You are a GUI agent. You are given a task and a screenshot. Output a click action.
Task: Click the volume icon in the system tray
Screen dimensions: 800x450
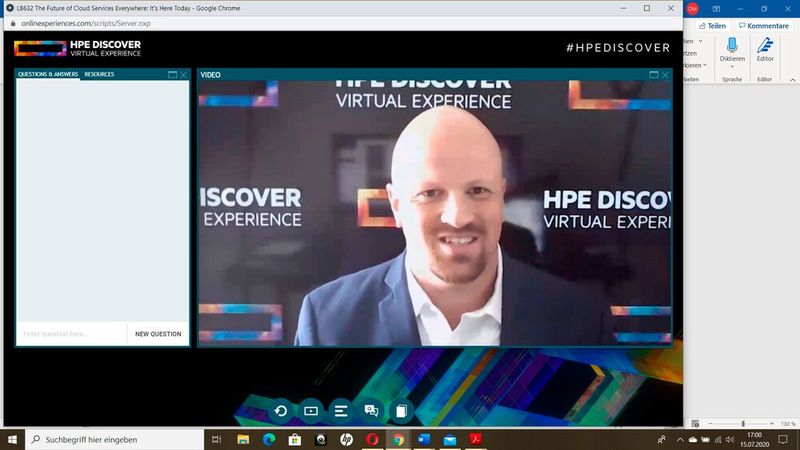pos(730,439)
